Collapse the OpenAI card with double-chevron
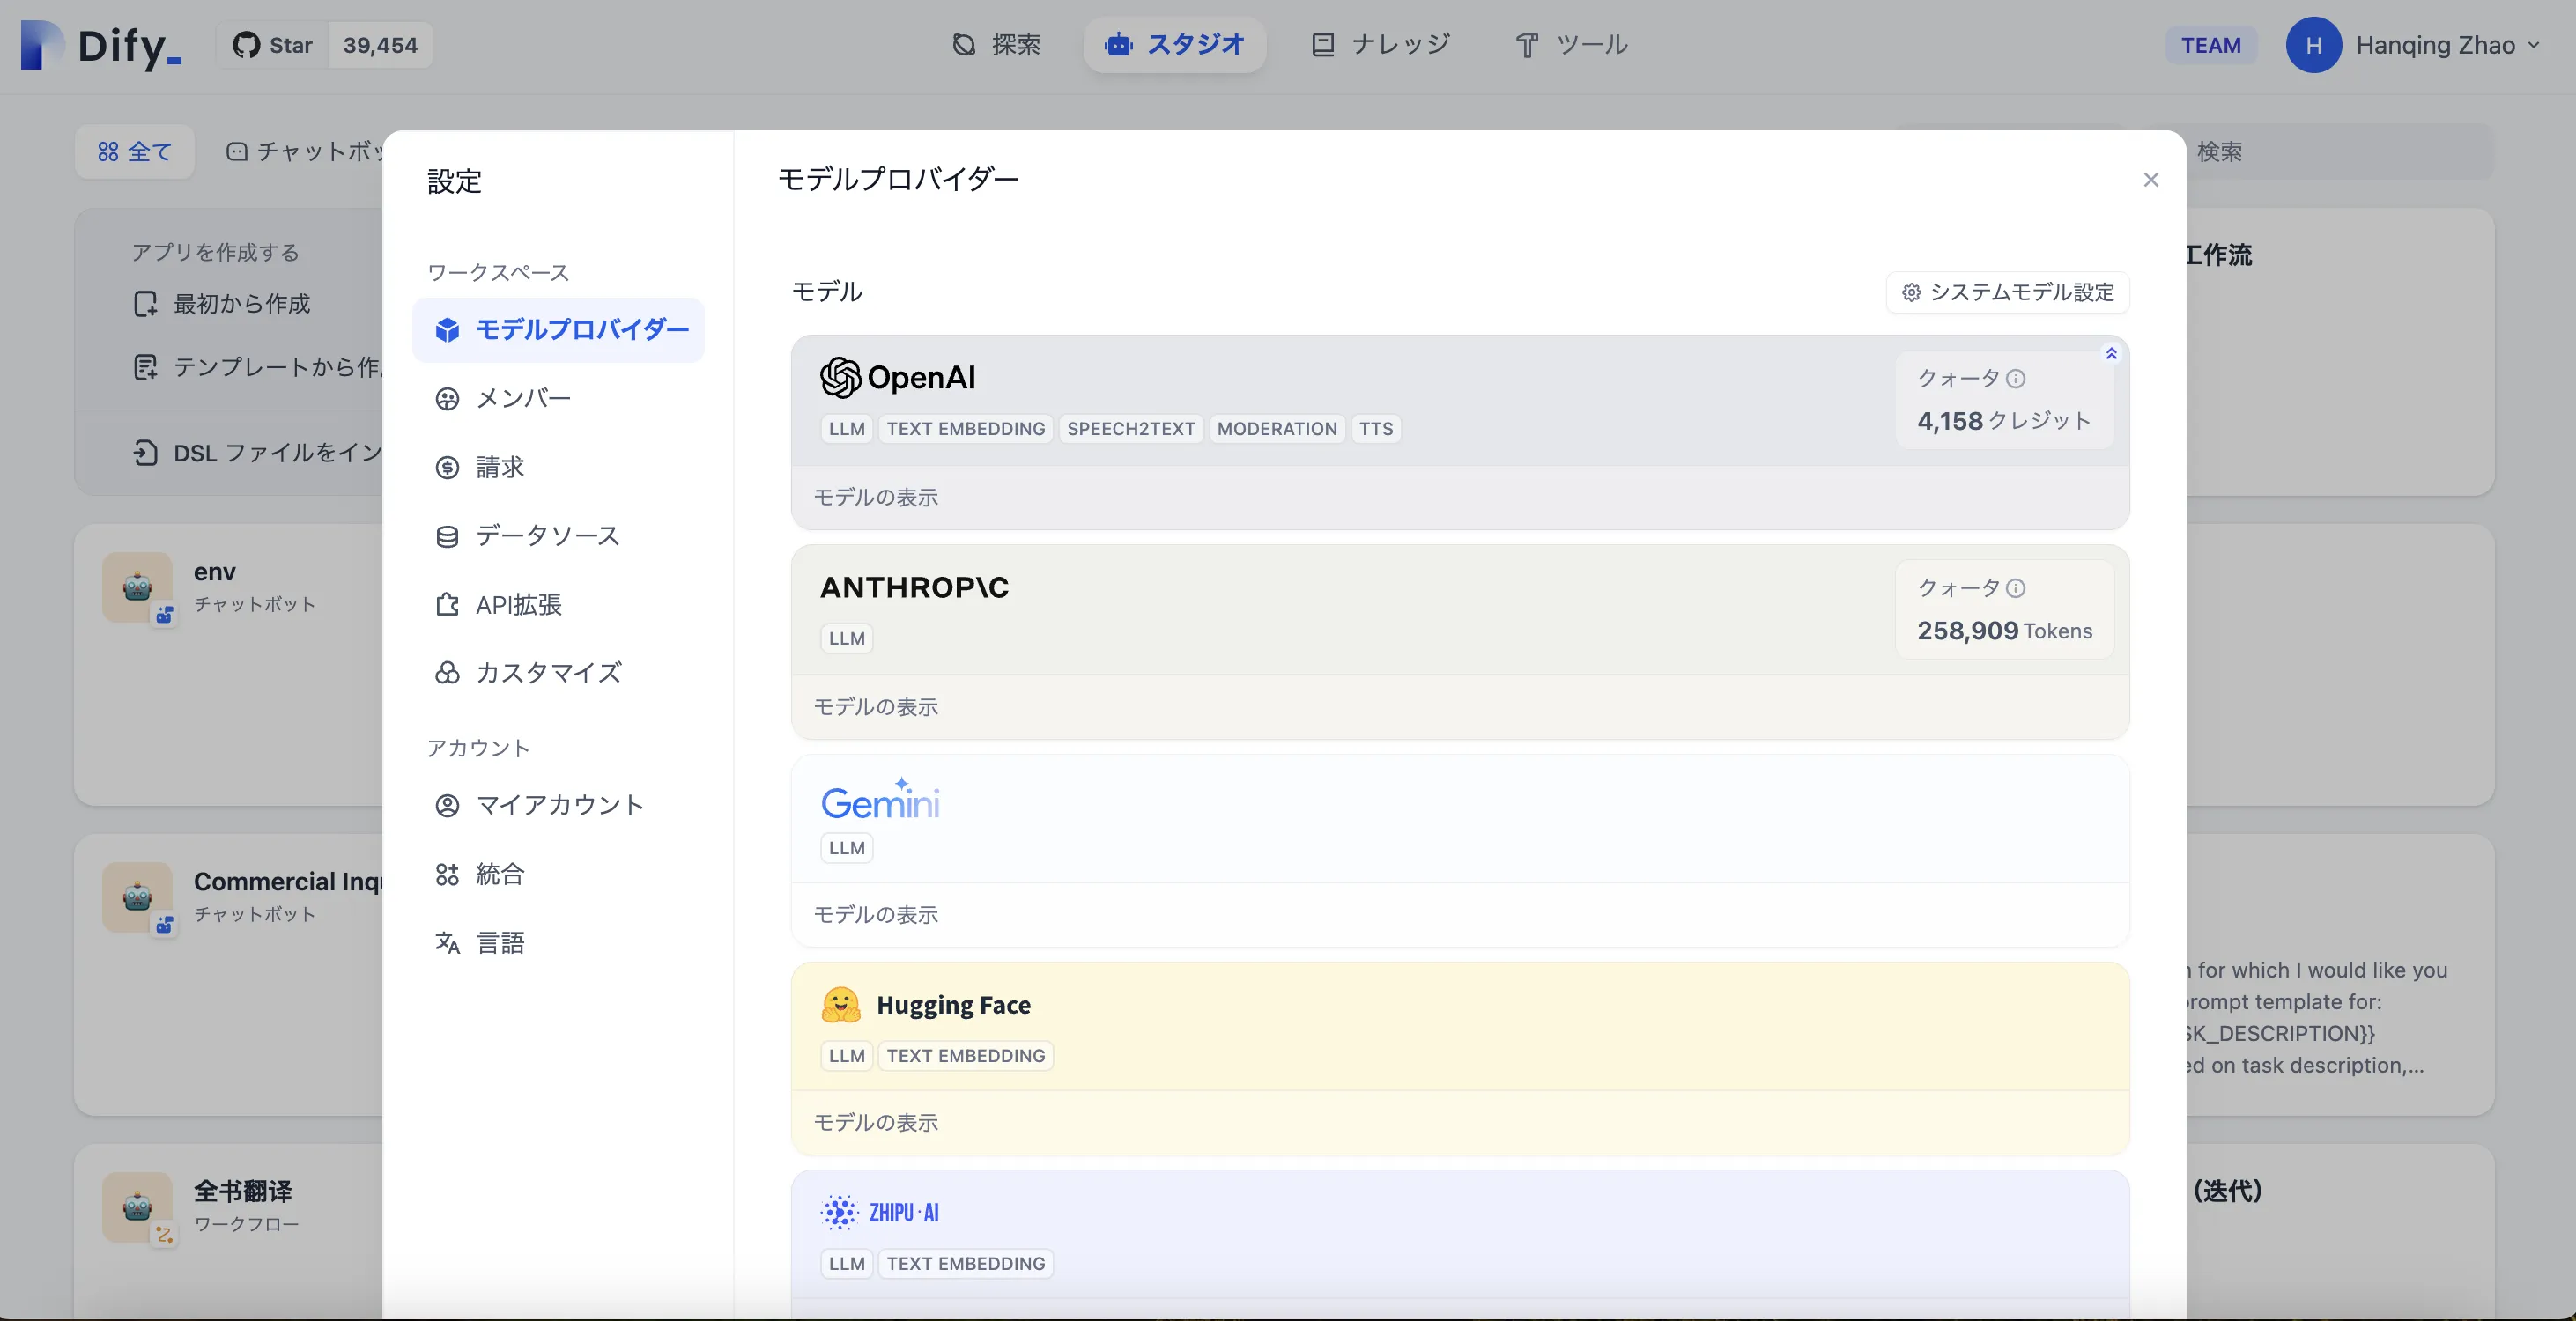This screenshot has height=1321, width=2576. (x=2111, y=353)
